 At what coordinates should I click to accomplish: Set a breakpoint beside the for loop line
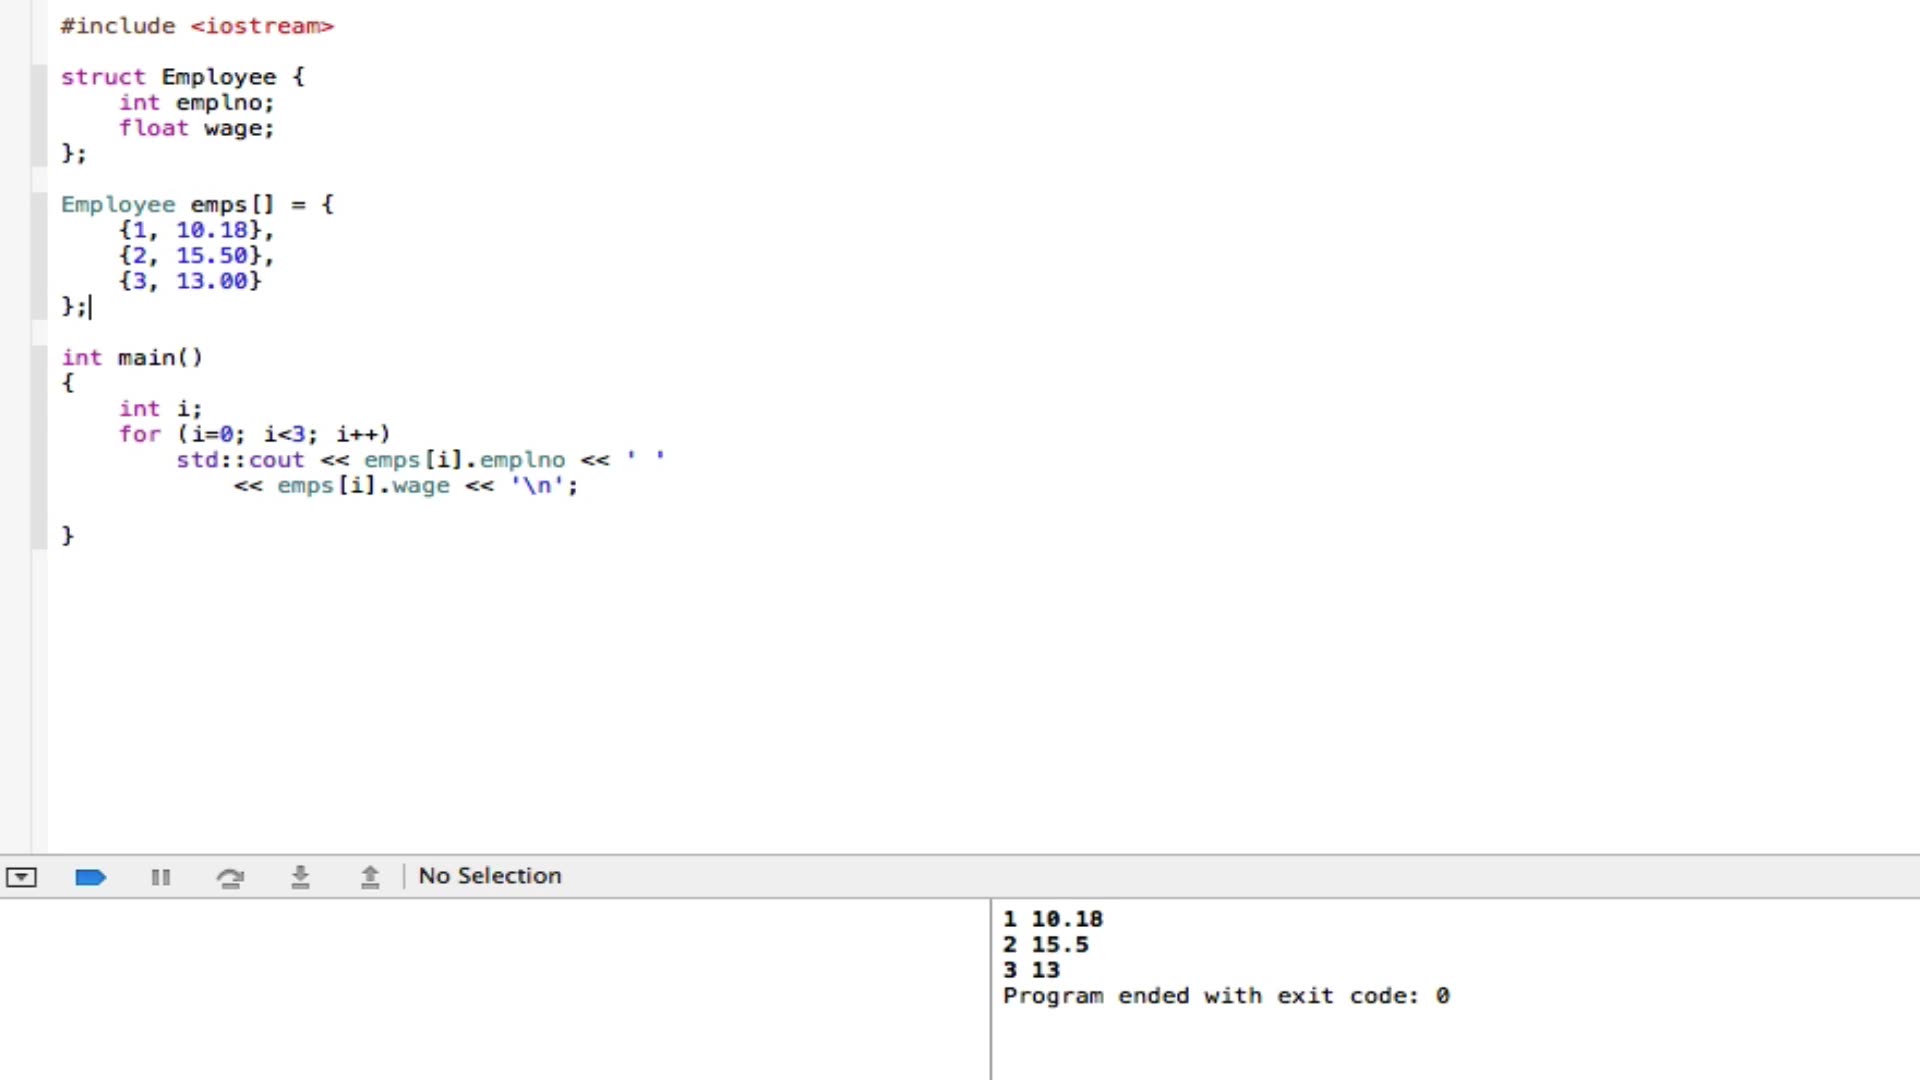[x=38, y=434]
